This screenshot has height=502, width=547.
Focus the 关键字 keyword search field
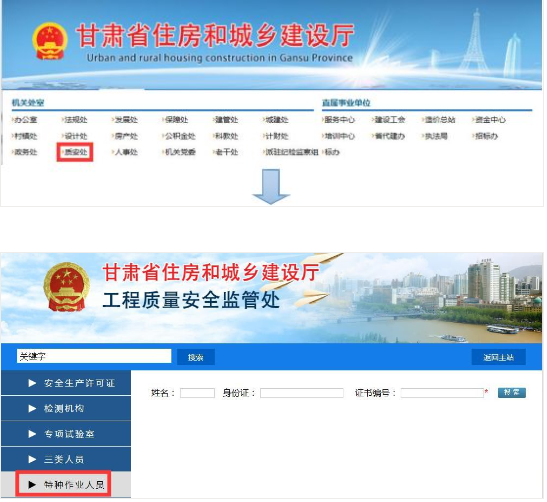point(94,357)
